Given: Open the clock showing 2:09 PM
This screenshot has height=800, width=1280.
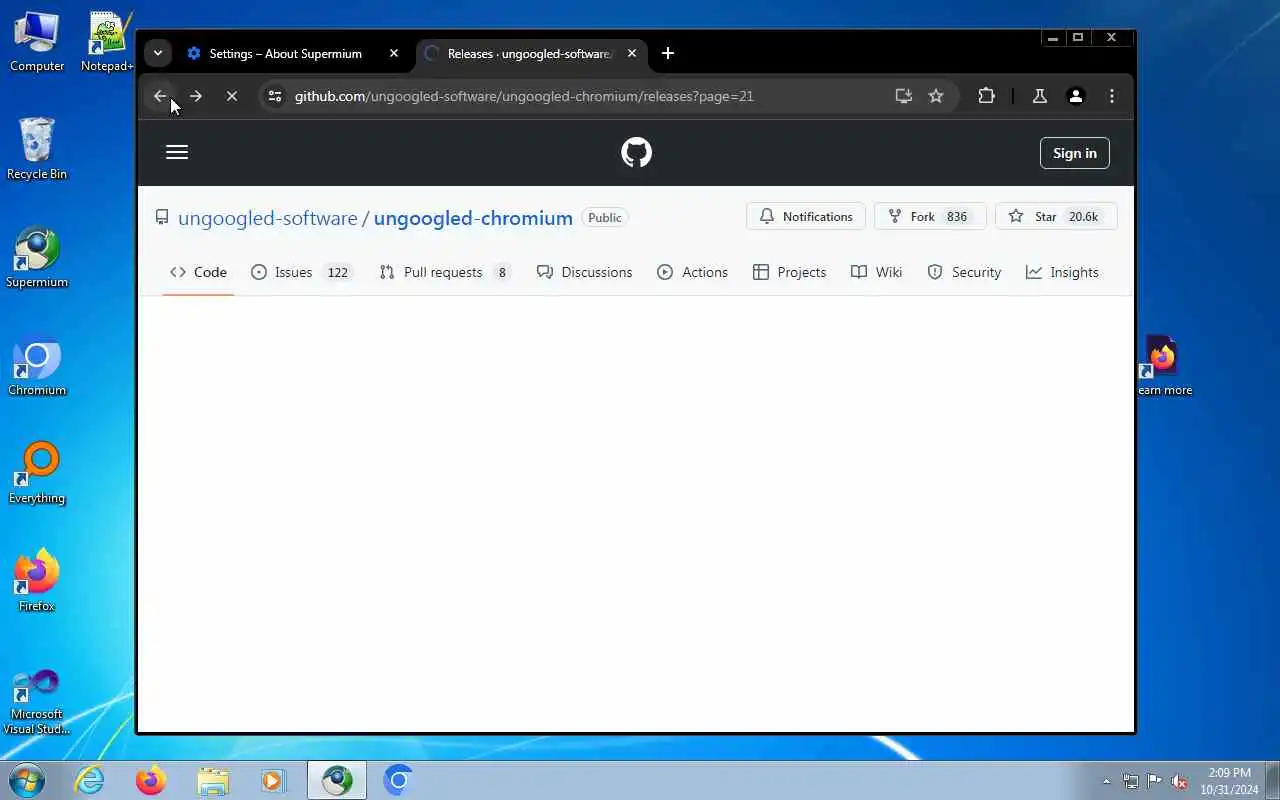Looking at the screenshot, I should [x=1229, y=781].
